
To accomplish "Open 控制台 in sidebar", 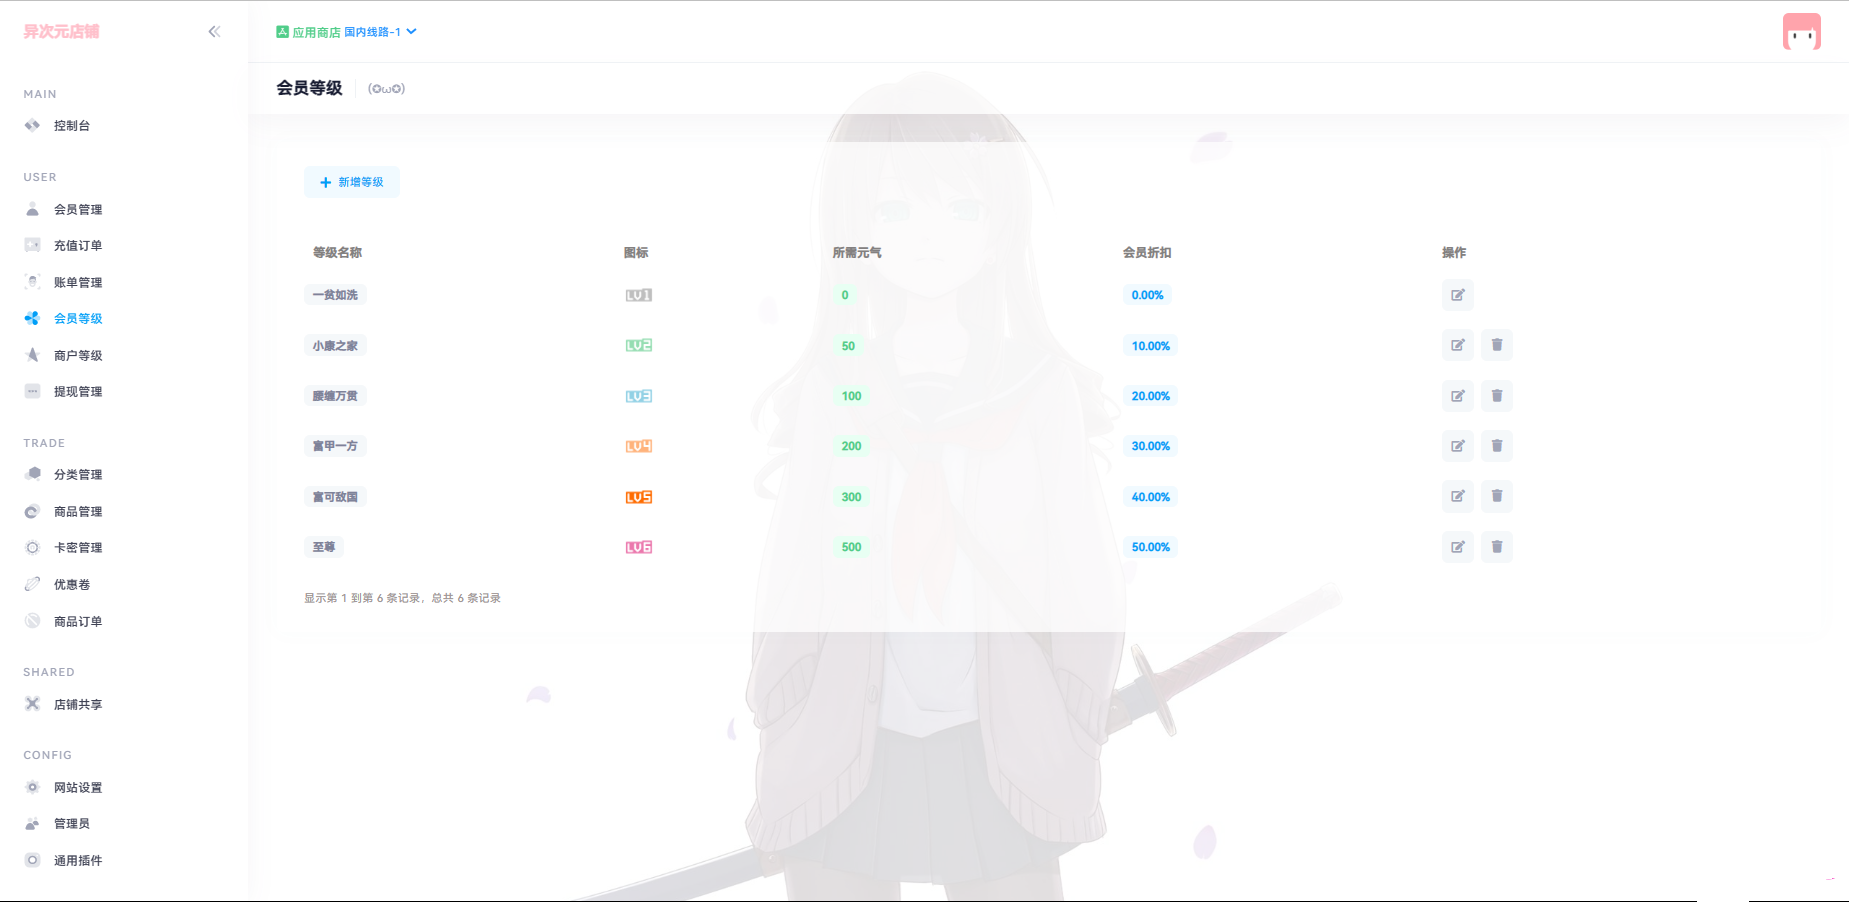I will (x=72, y=126).
